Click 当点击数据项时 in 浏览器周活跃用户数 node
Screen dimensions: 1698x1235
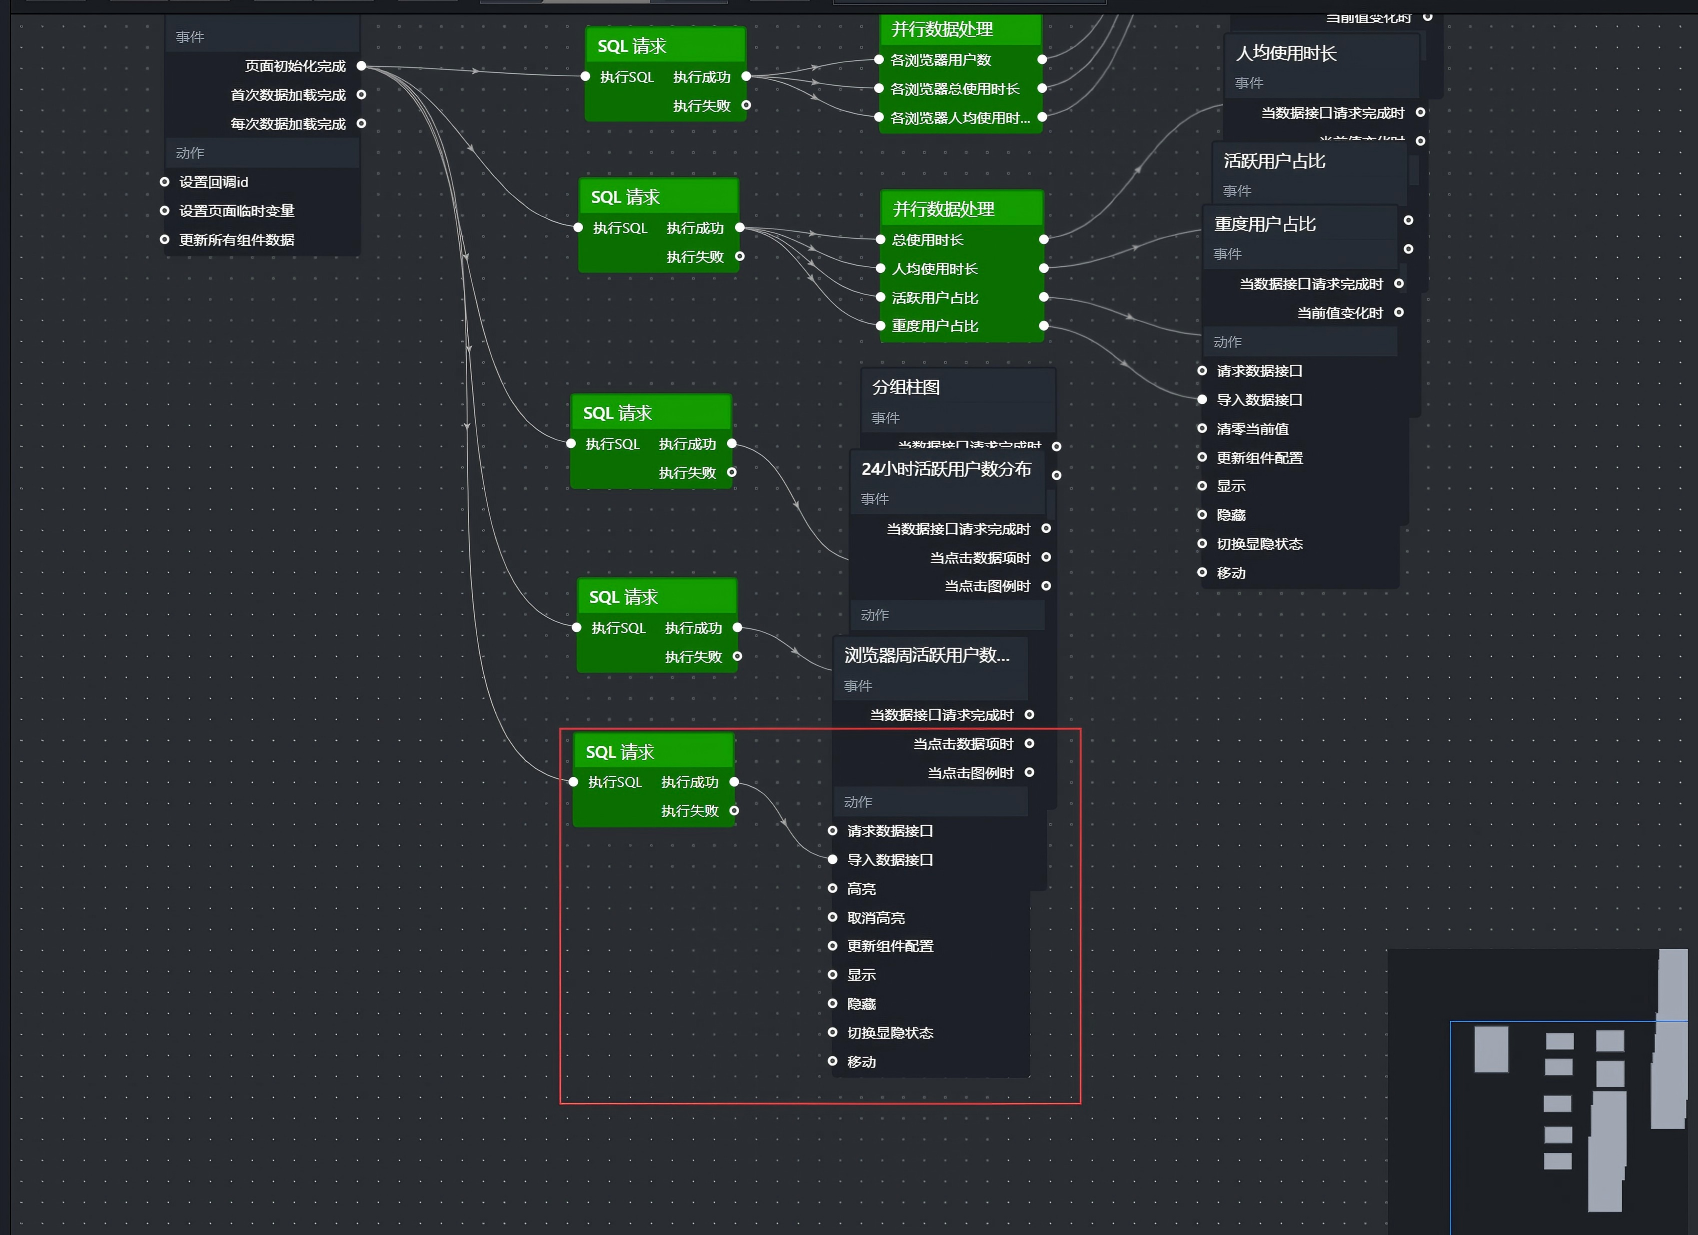(x=963, y=744)
